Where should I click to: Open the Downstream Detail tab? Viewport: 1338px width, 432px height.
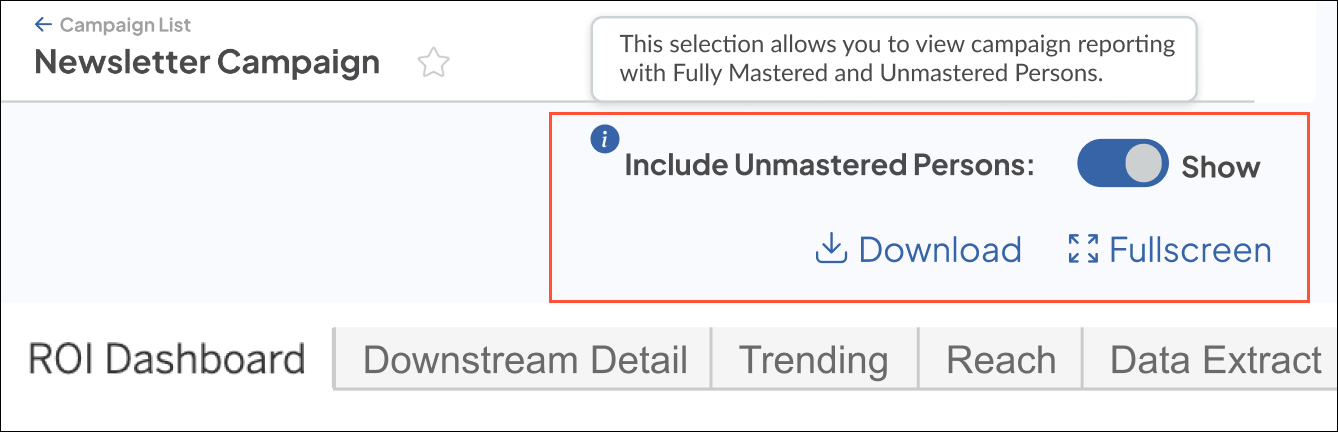[x=525, y=360]
